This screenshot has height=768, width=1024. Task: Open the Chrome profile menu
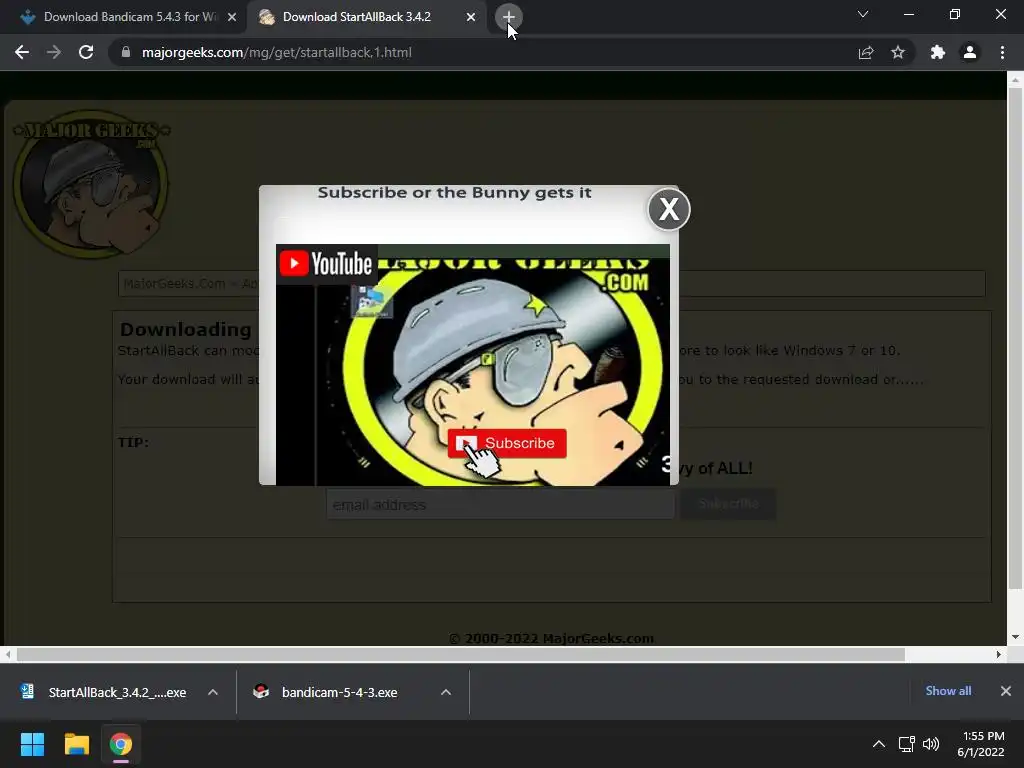tap(970, 52)
